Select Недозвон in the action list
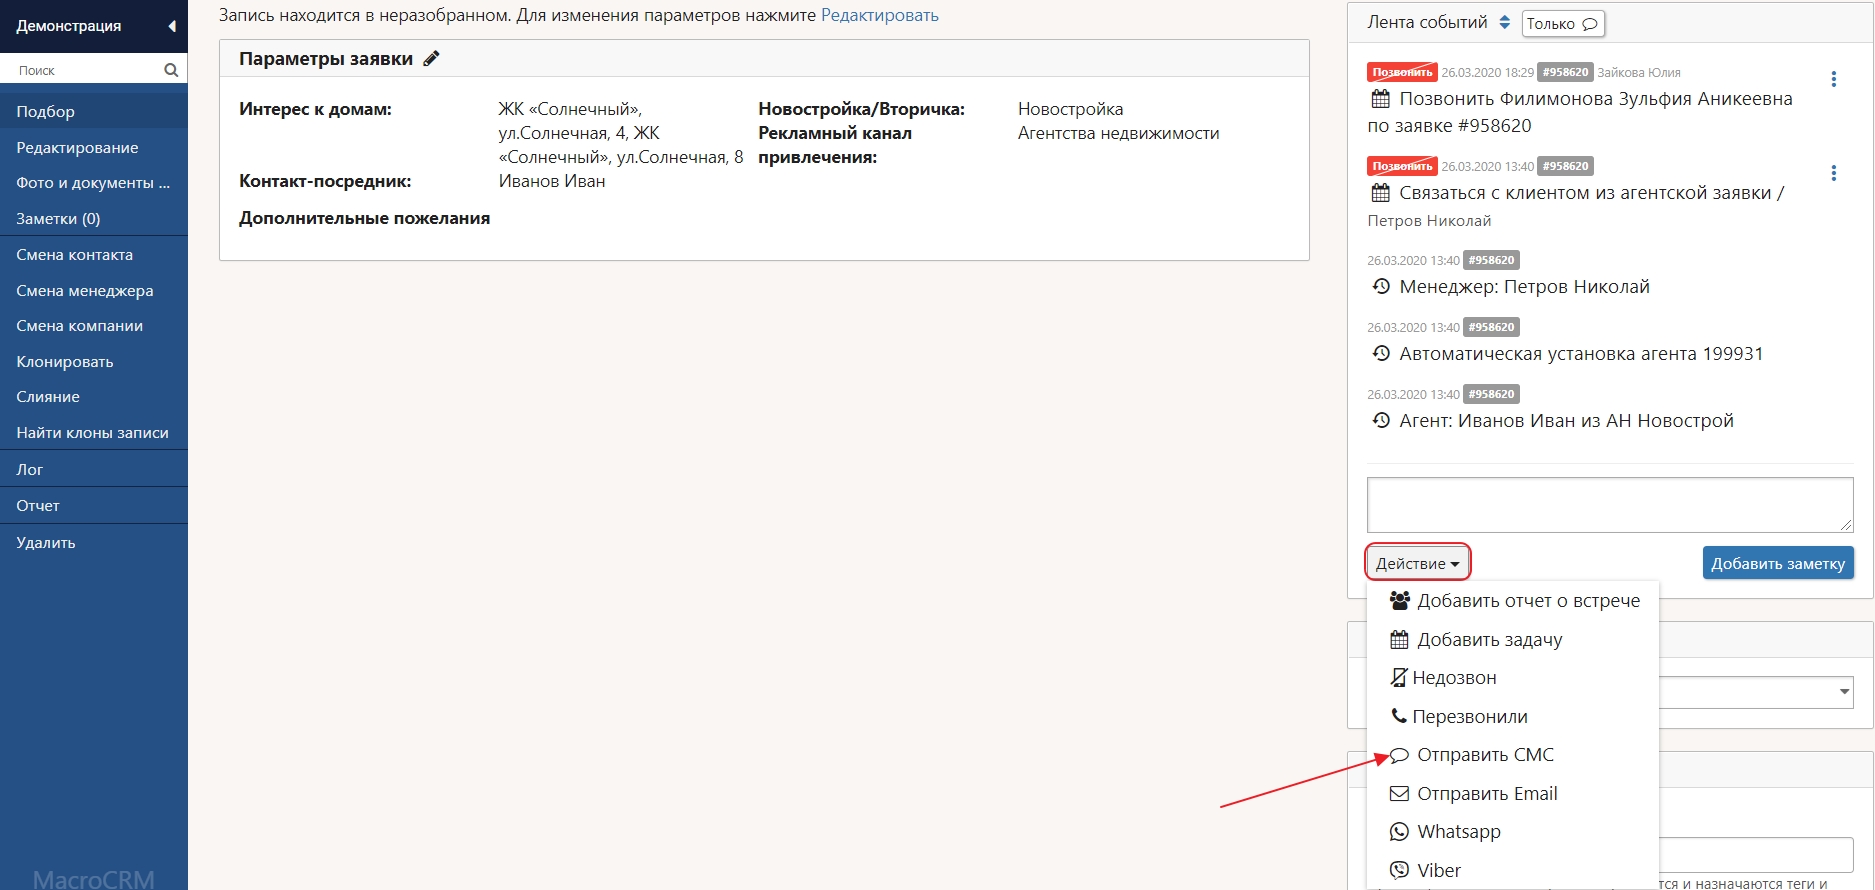1875x890 pixels. point(1453,678)
